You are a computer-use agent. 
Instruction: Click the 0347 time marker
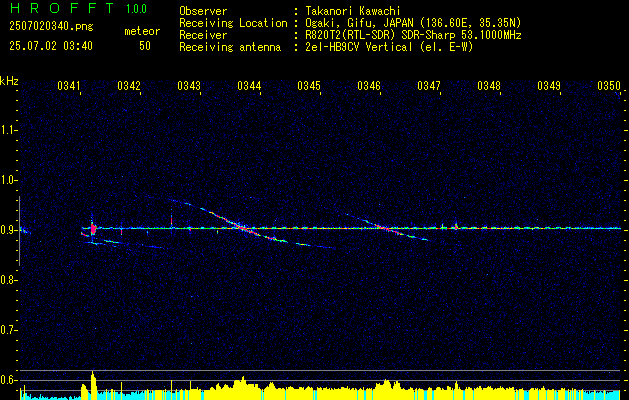point(429,85)
